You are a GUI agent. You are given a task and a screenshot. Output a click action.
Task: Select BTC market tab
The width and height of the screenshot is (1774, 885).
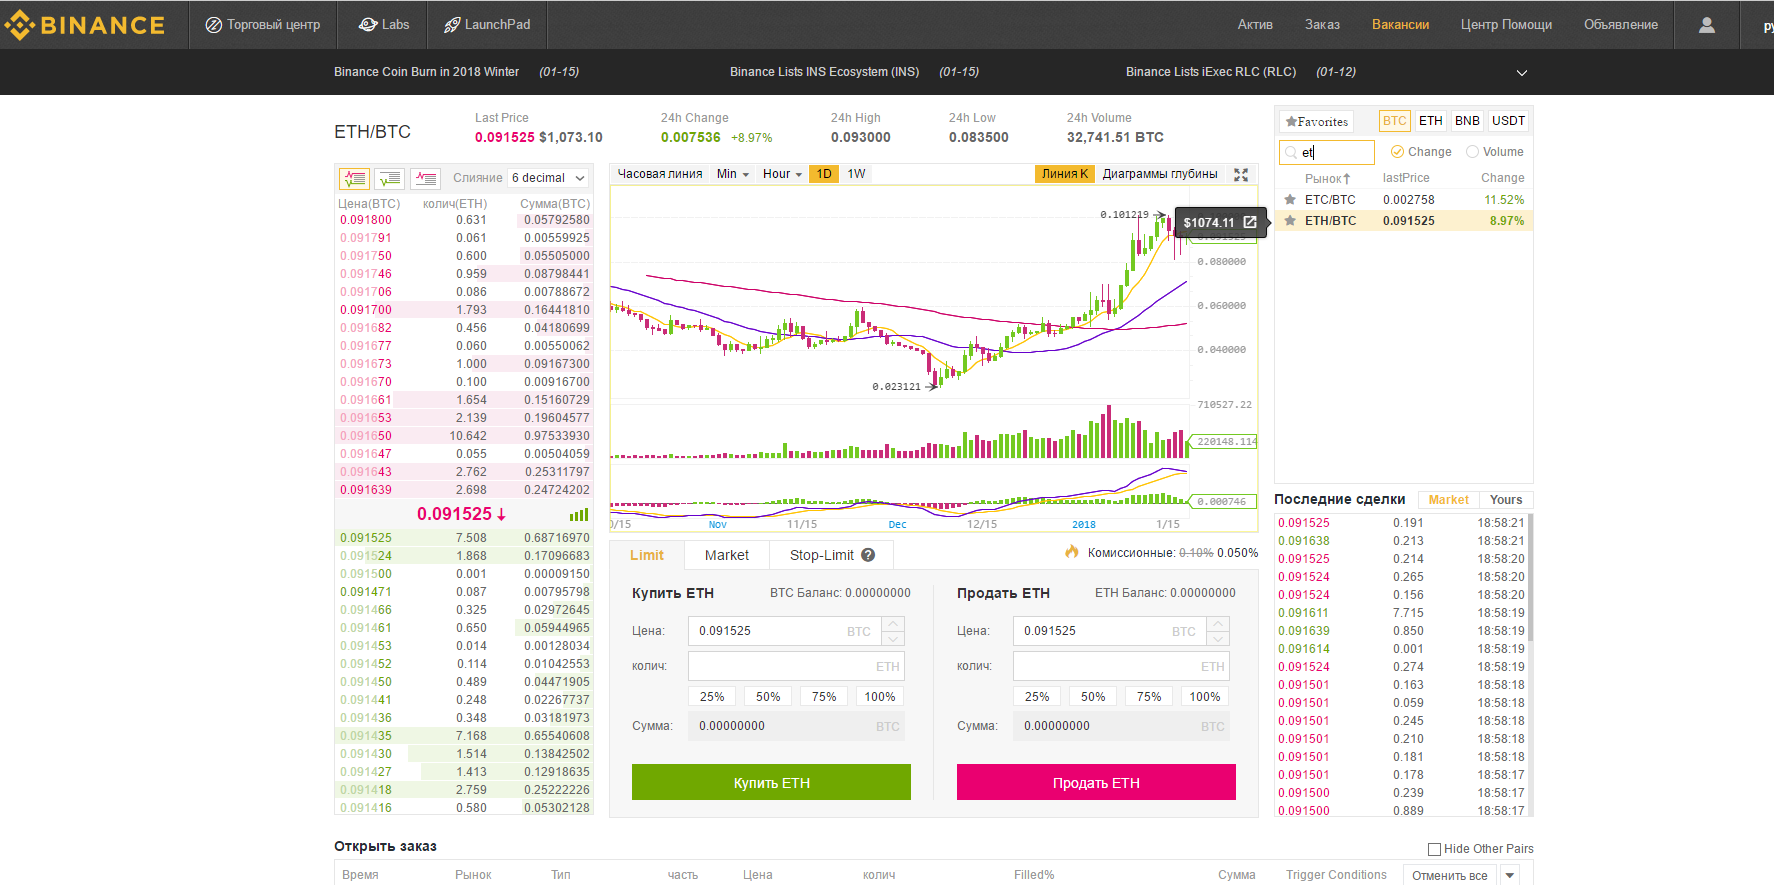pos(1395,121)
